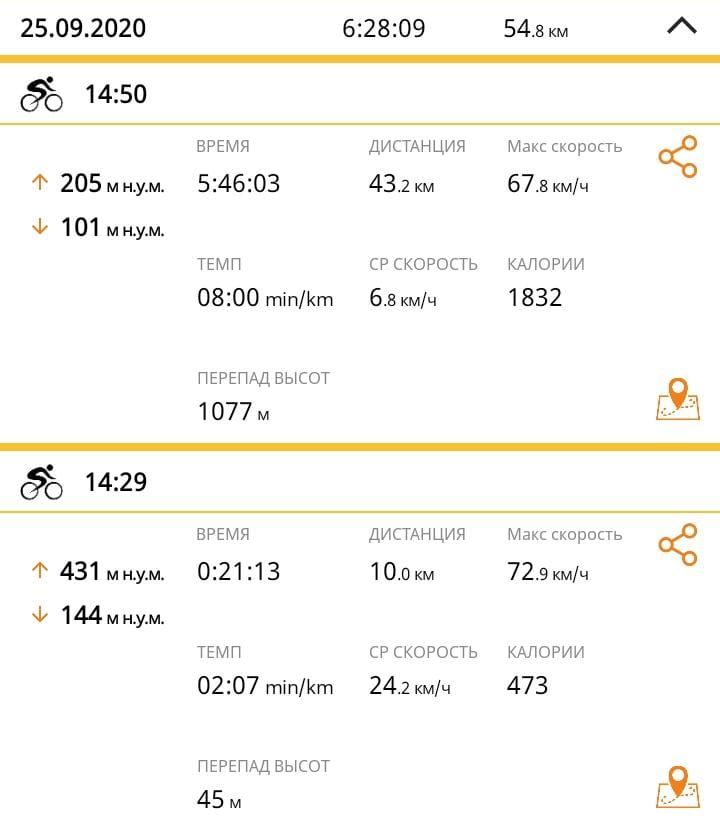
Task: Select the 25.09.2020 date label
Action: click(x=83, y=28)
